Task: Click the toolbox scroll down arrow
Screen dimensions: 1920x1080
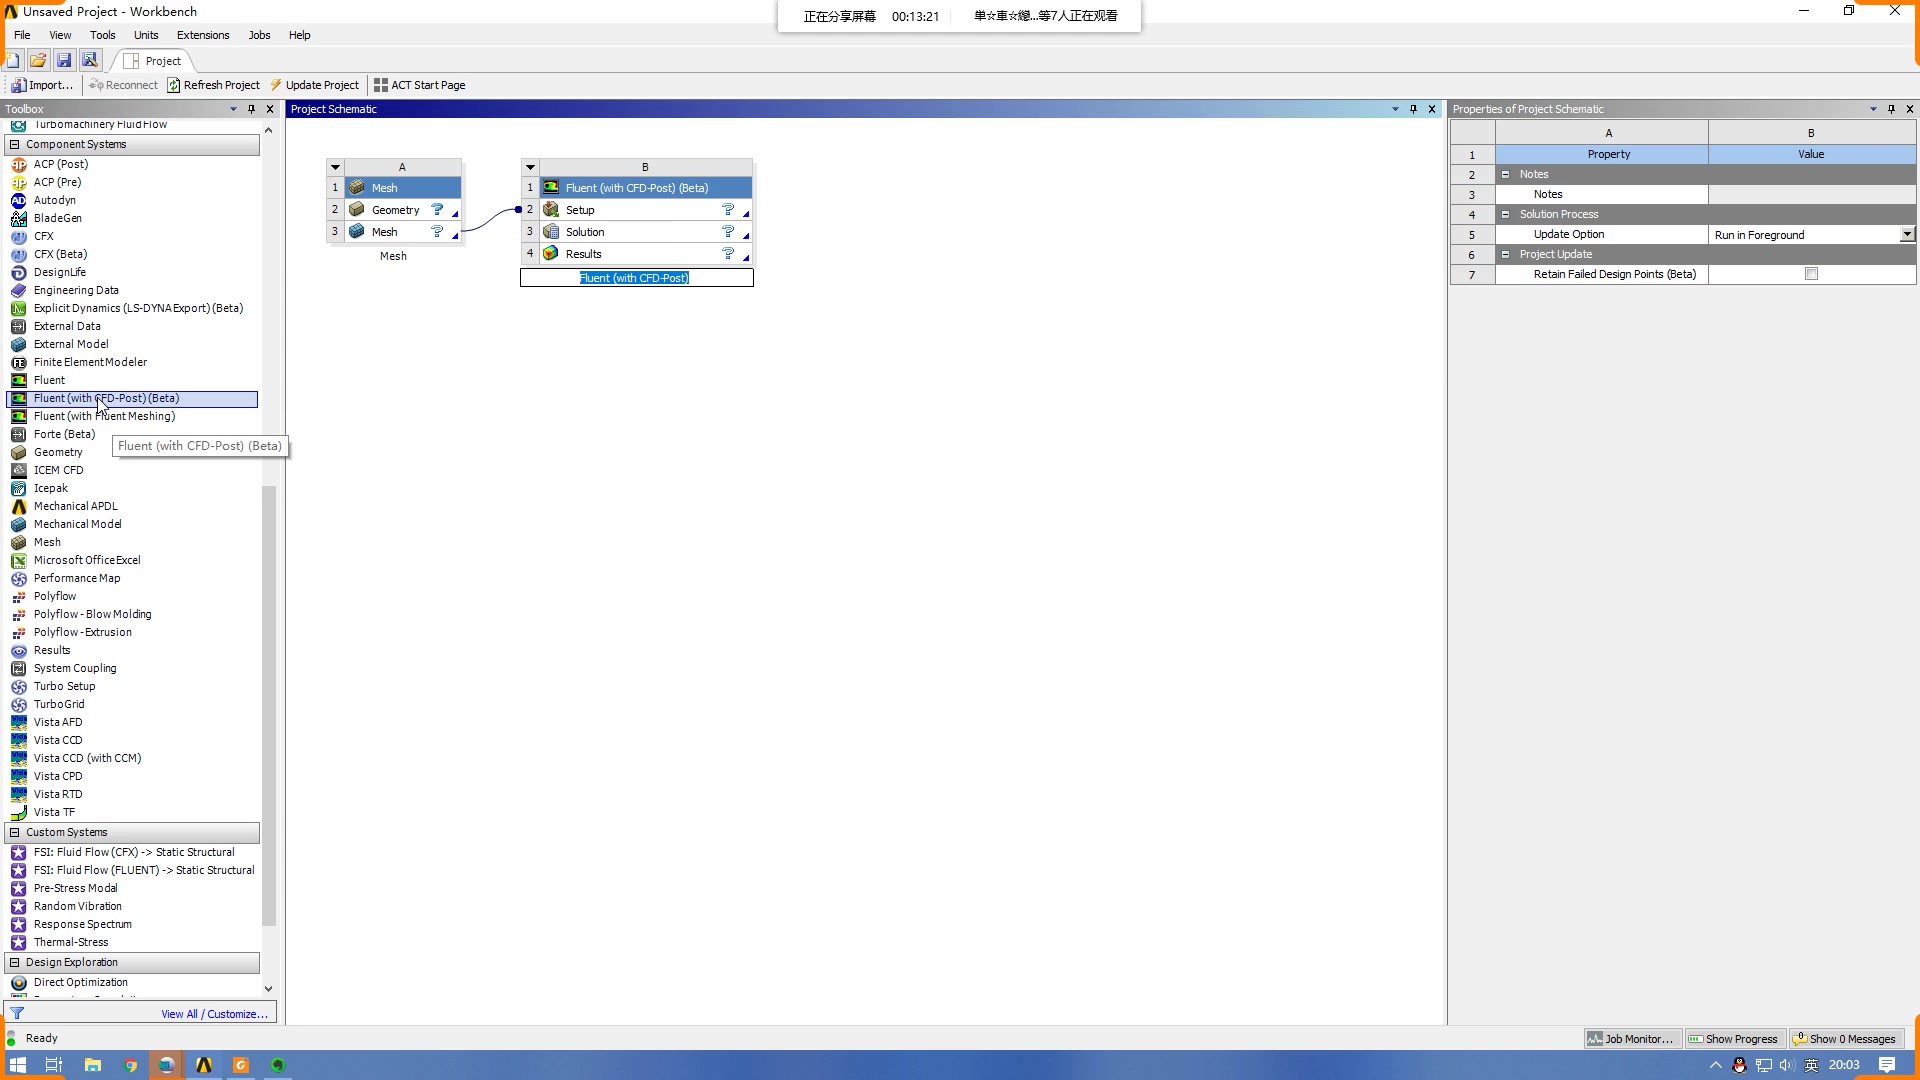Action: 268,988
